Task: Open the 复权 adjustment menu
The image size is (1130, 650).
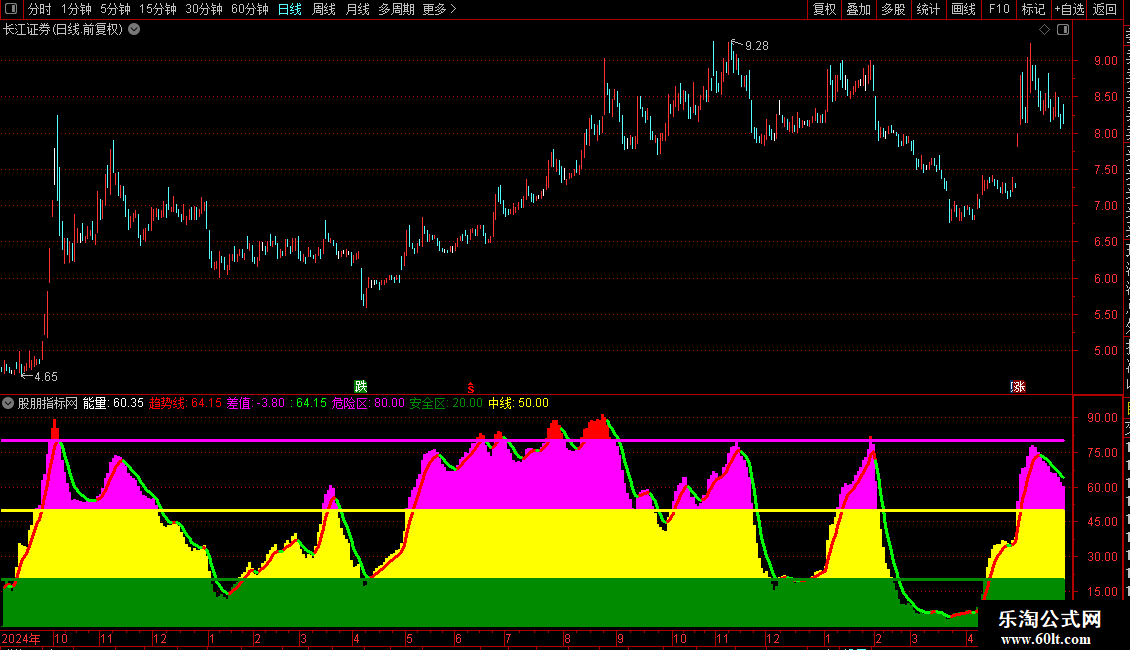Action: coord(824,9)
